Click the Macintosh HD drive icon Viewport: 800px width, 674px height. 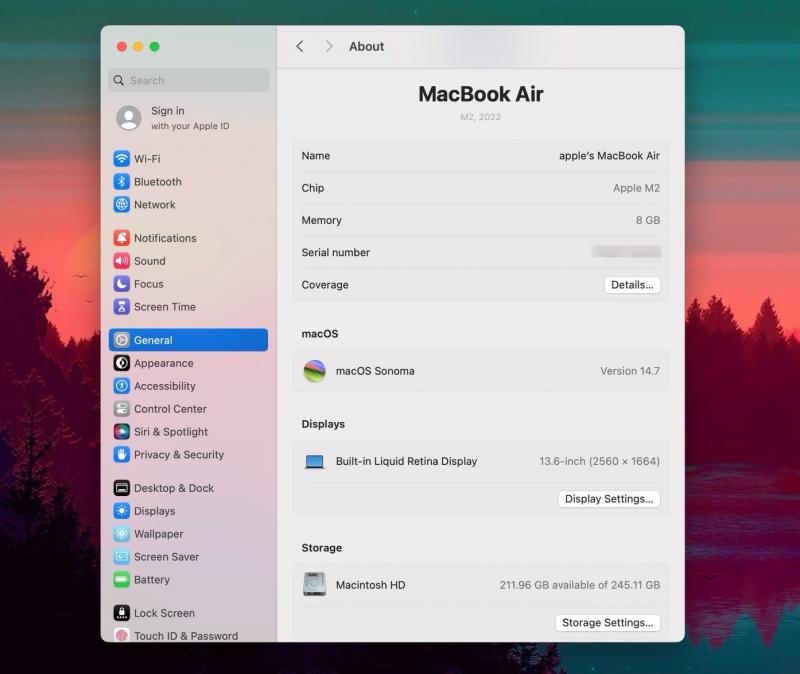tap(315, 585)
